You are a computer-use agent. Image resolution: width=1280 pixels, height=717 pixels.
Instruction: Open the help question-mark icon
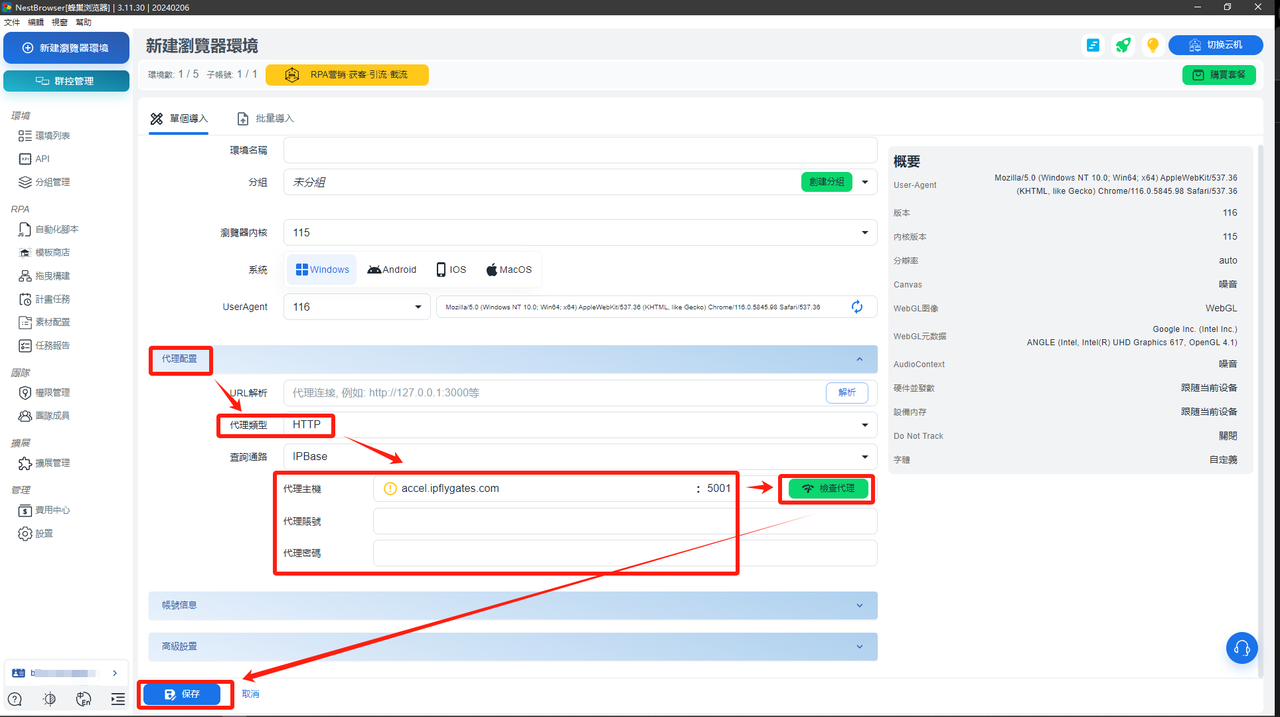15,699
